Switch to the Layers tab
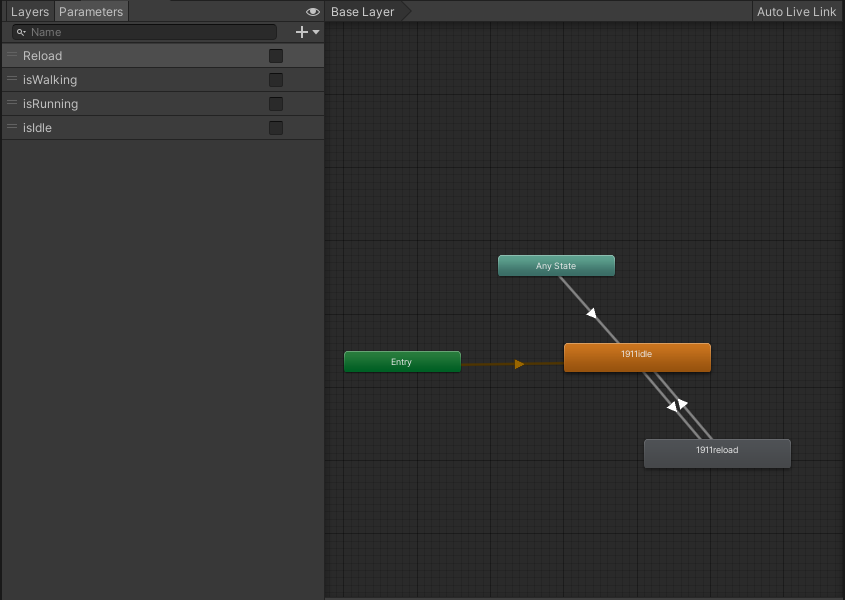Screen dimensions: 845x600 pyautogui.click(x=29, y=11)
